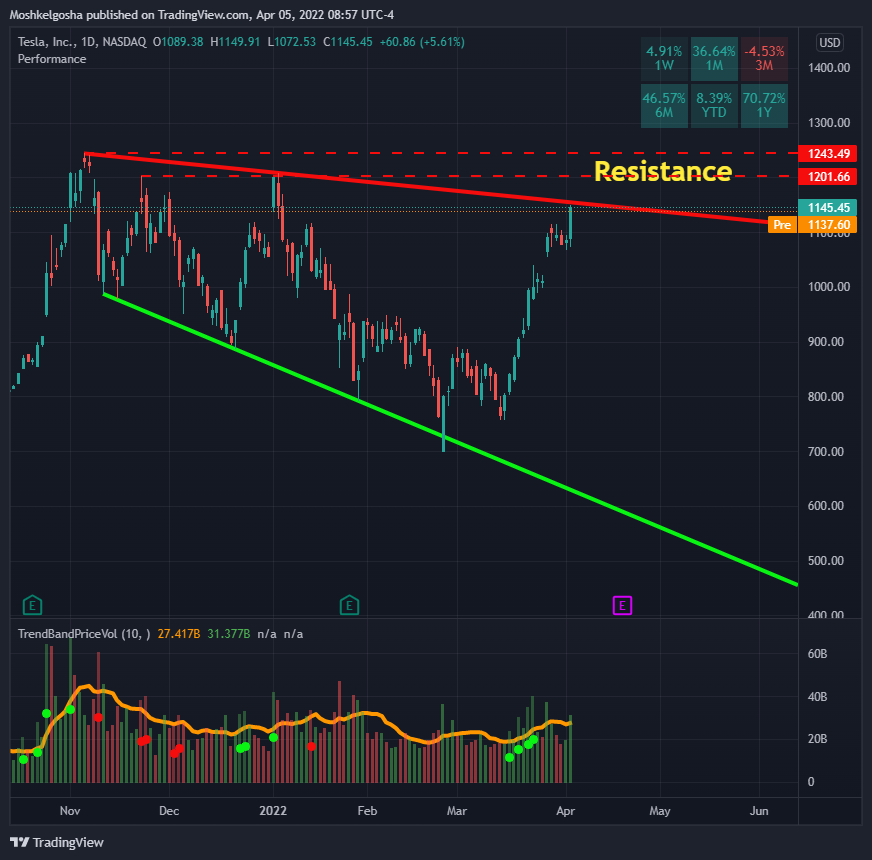872x860 pixels.
Task: Click the 1400.00 price axis label
Action: pos(829,68)
